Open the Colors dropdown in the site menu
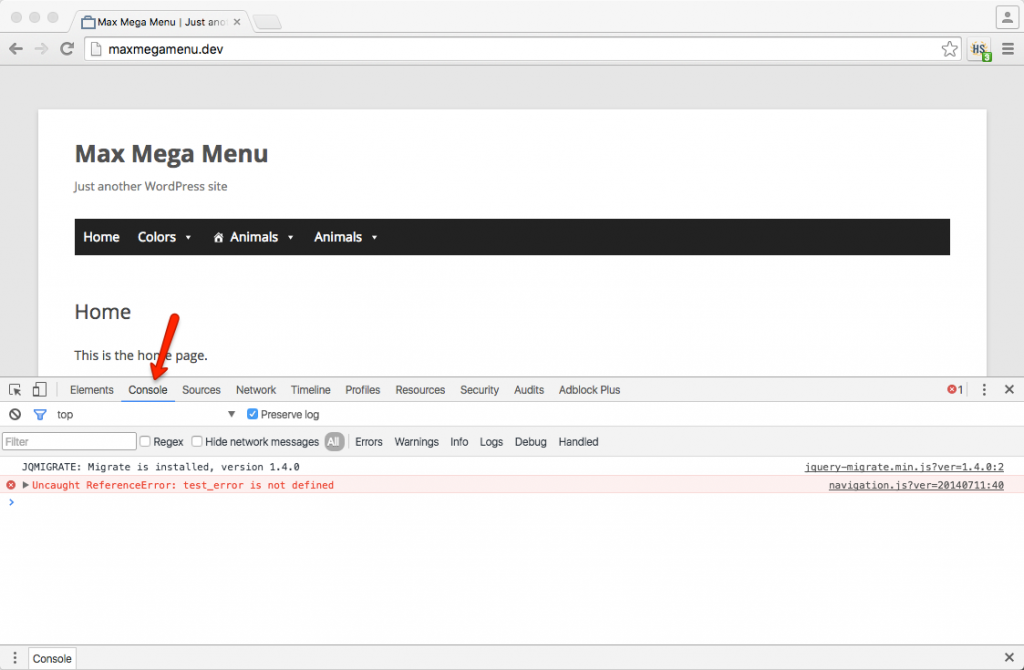This screenshot has width=1024, height=670. (x=158, y=237)
